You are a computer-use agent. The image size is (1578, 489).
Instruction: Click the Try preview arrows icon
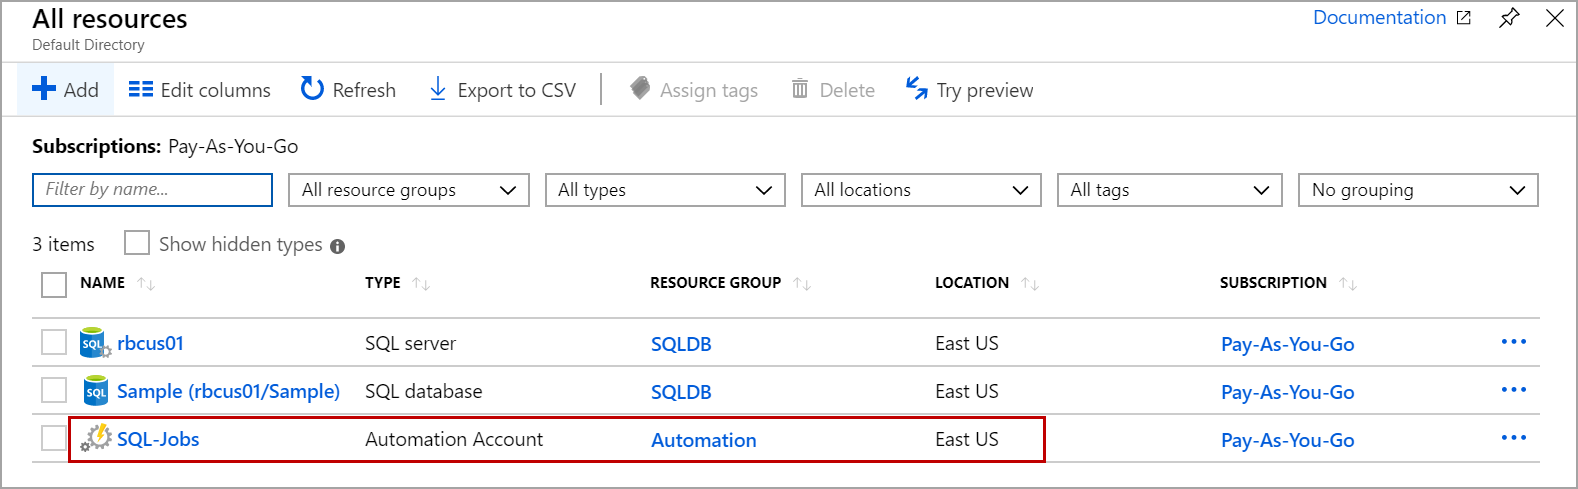tap(916, 89)
